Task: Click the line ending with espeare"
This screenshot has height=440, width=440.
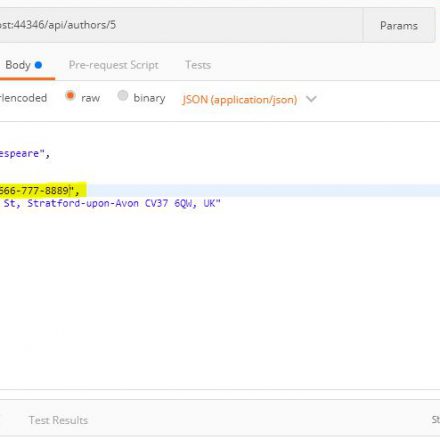Action: click(25, 154)
